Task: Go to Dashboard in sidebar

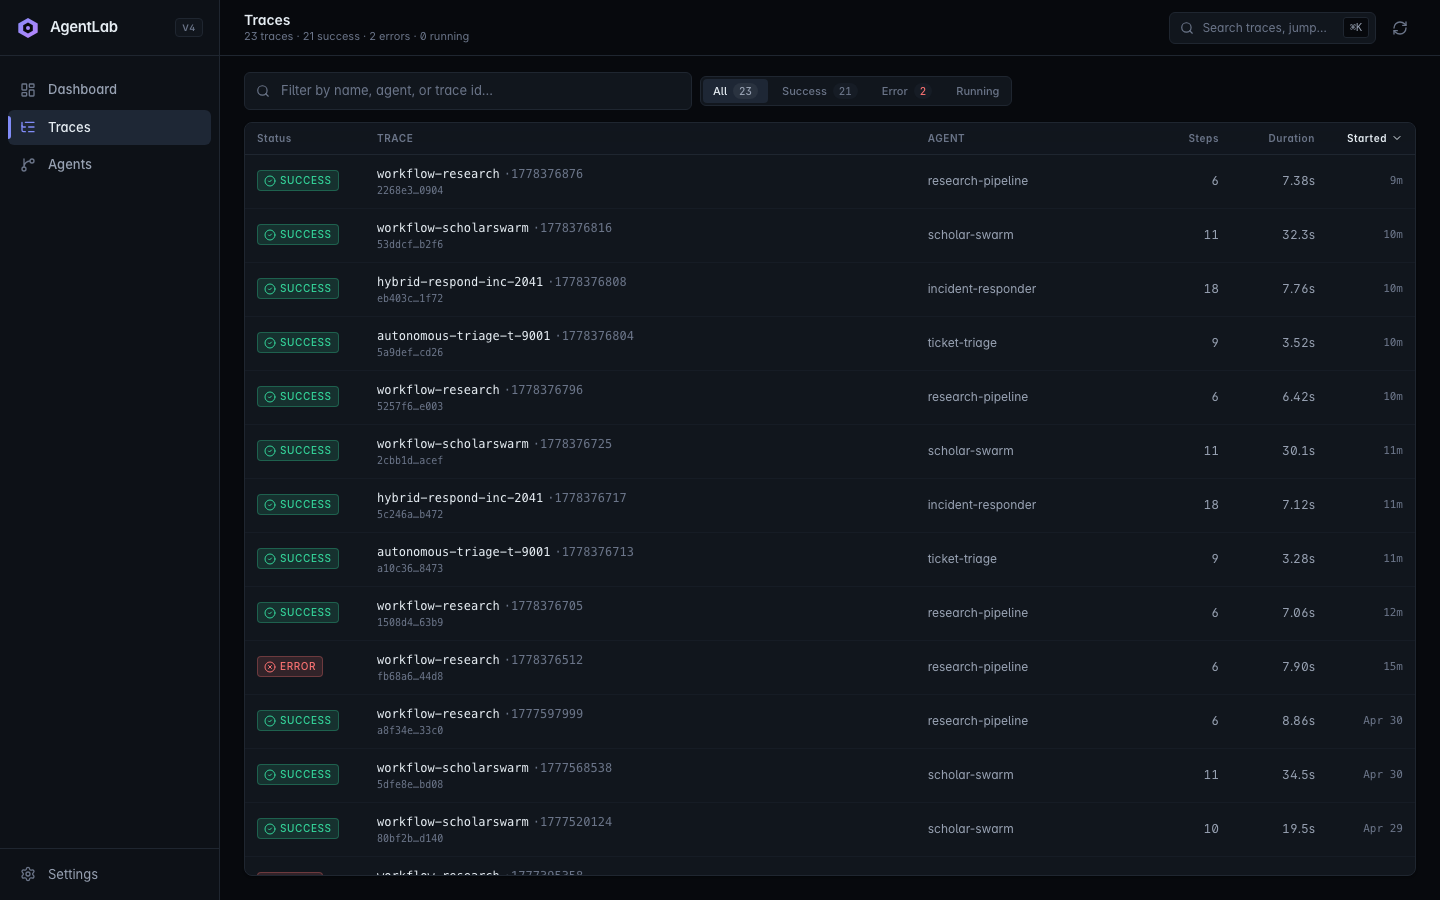Action: point(110,90)
